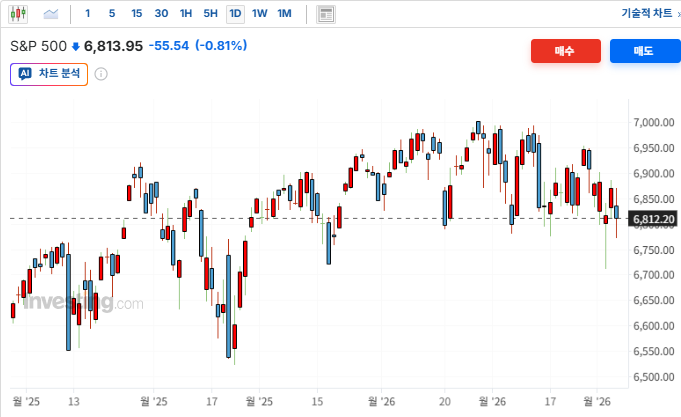Click the 6,750.00 axis label
The image size is (681, 417).
coord(654,250)
